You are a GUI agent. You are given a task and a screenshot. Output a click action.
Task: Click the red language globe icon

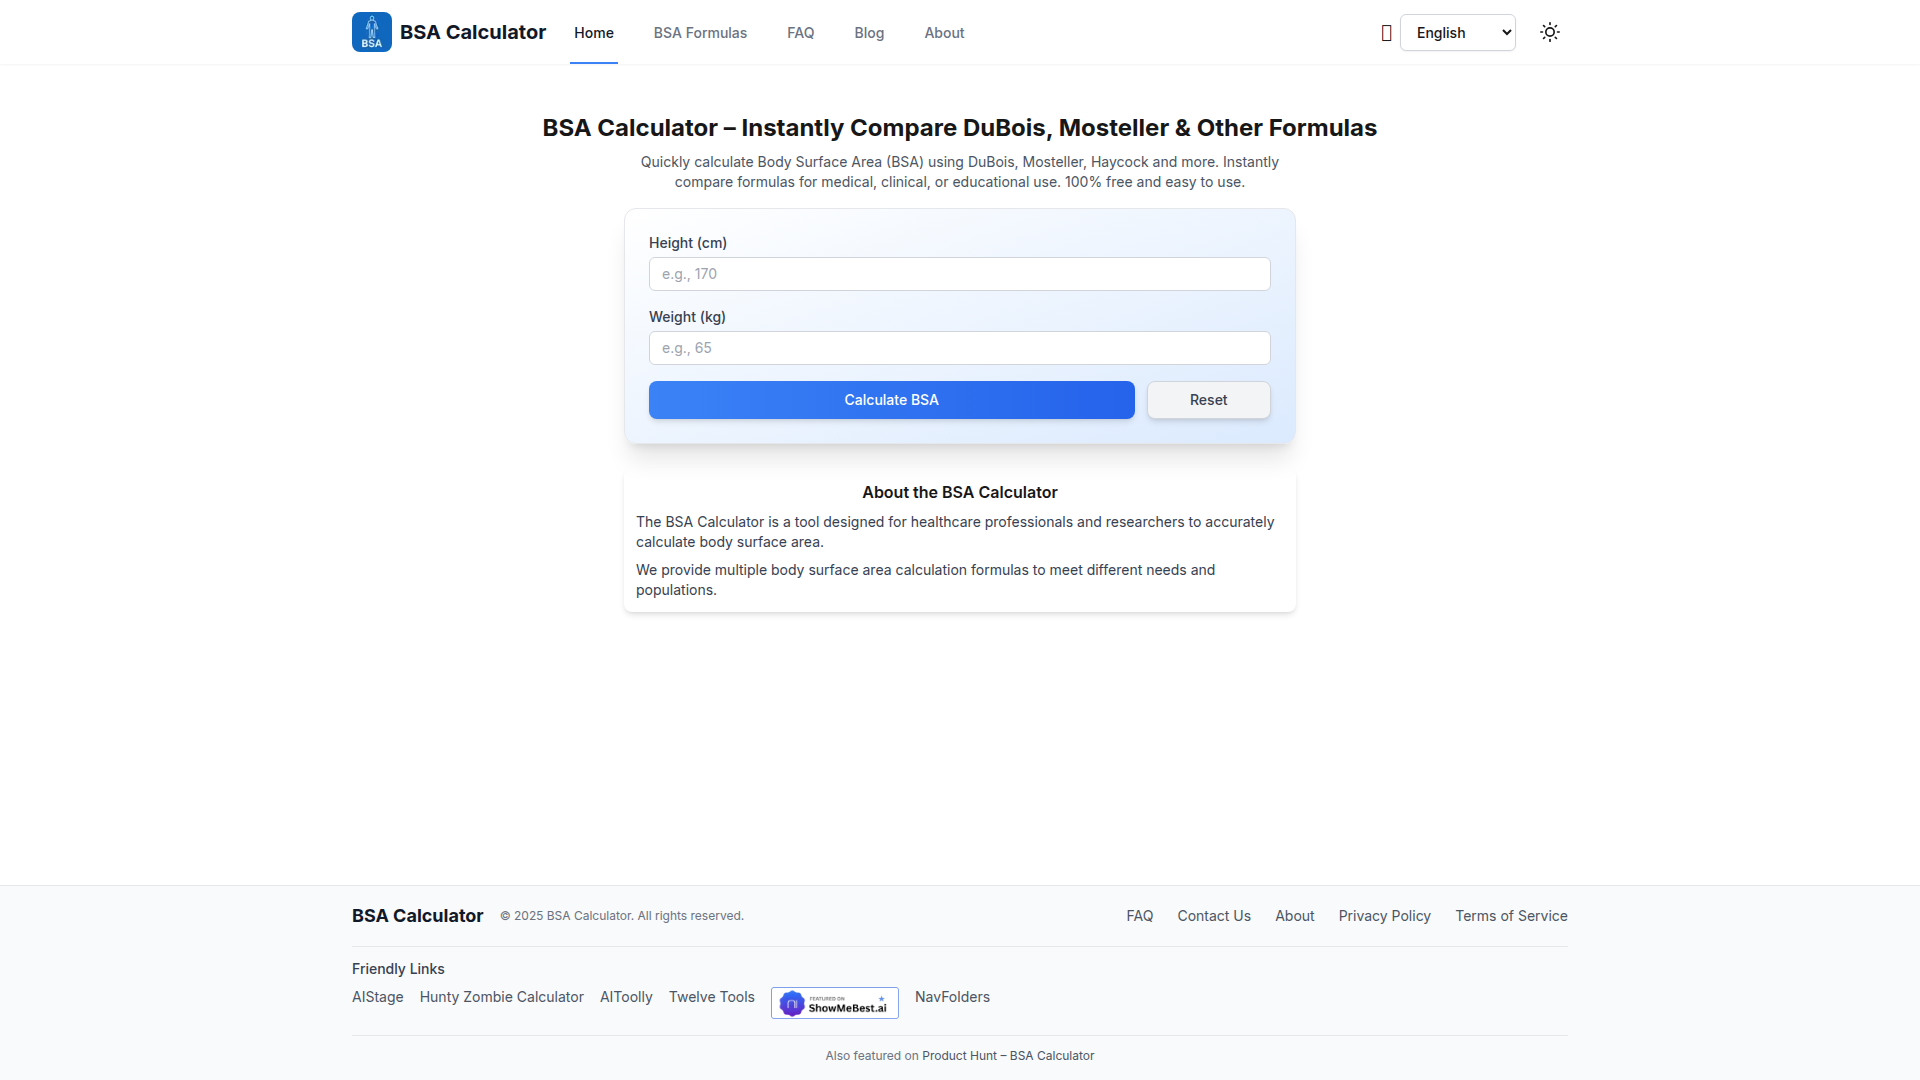pos(1386,33)
